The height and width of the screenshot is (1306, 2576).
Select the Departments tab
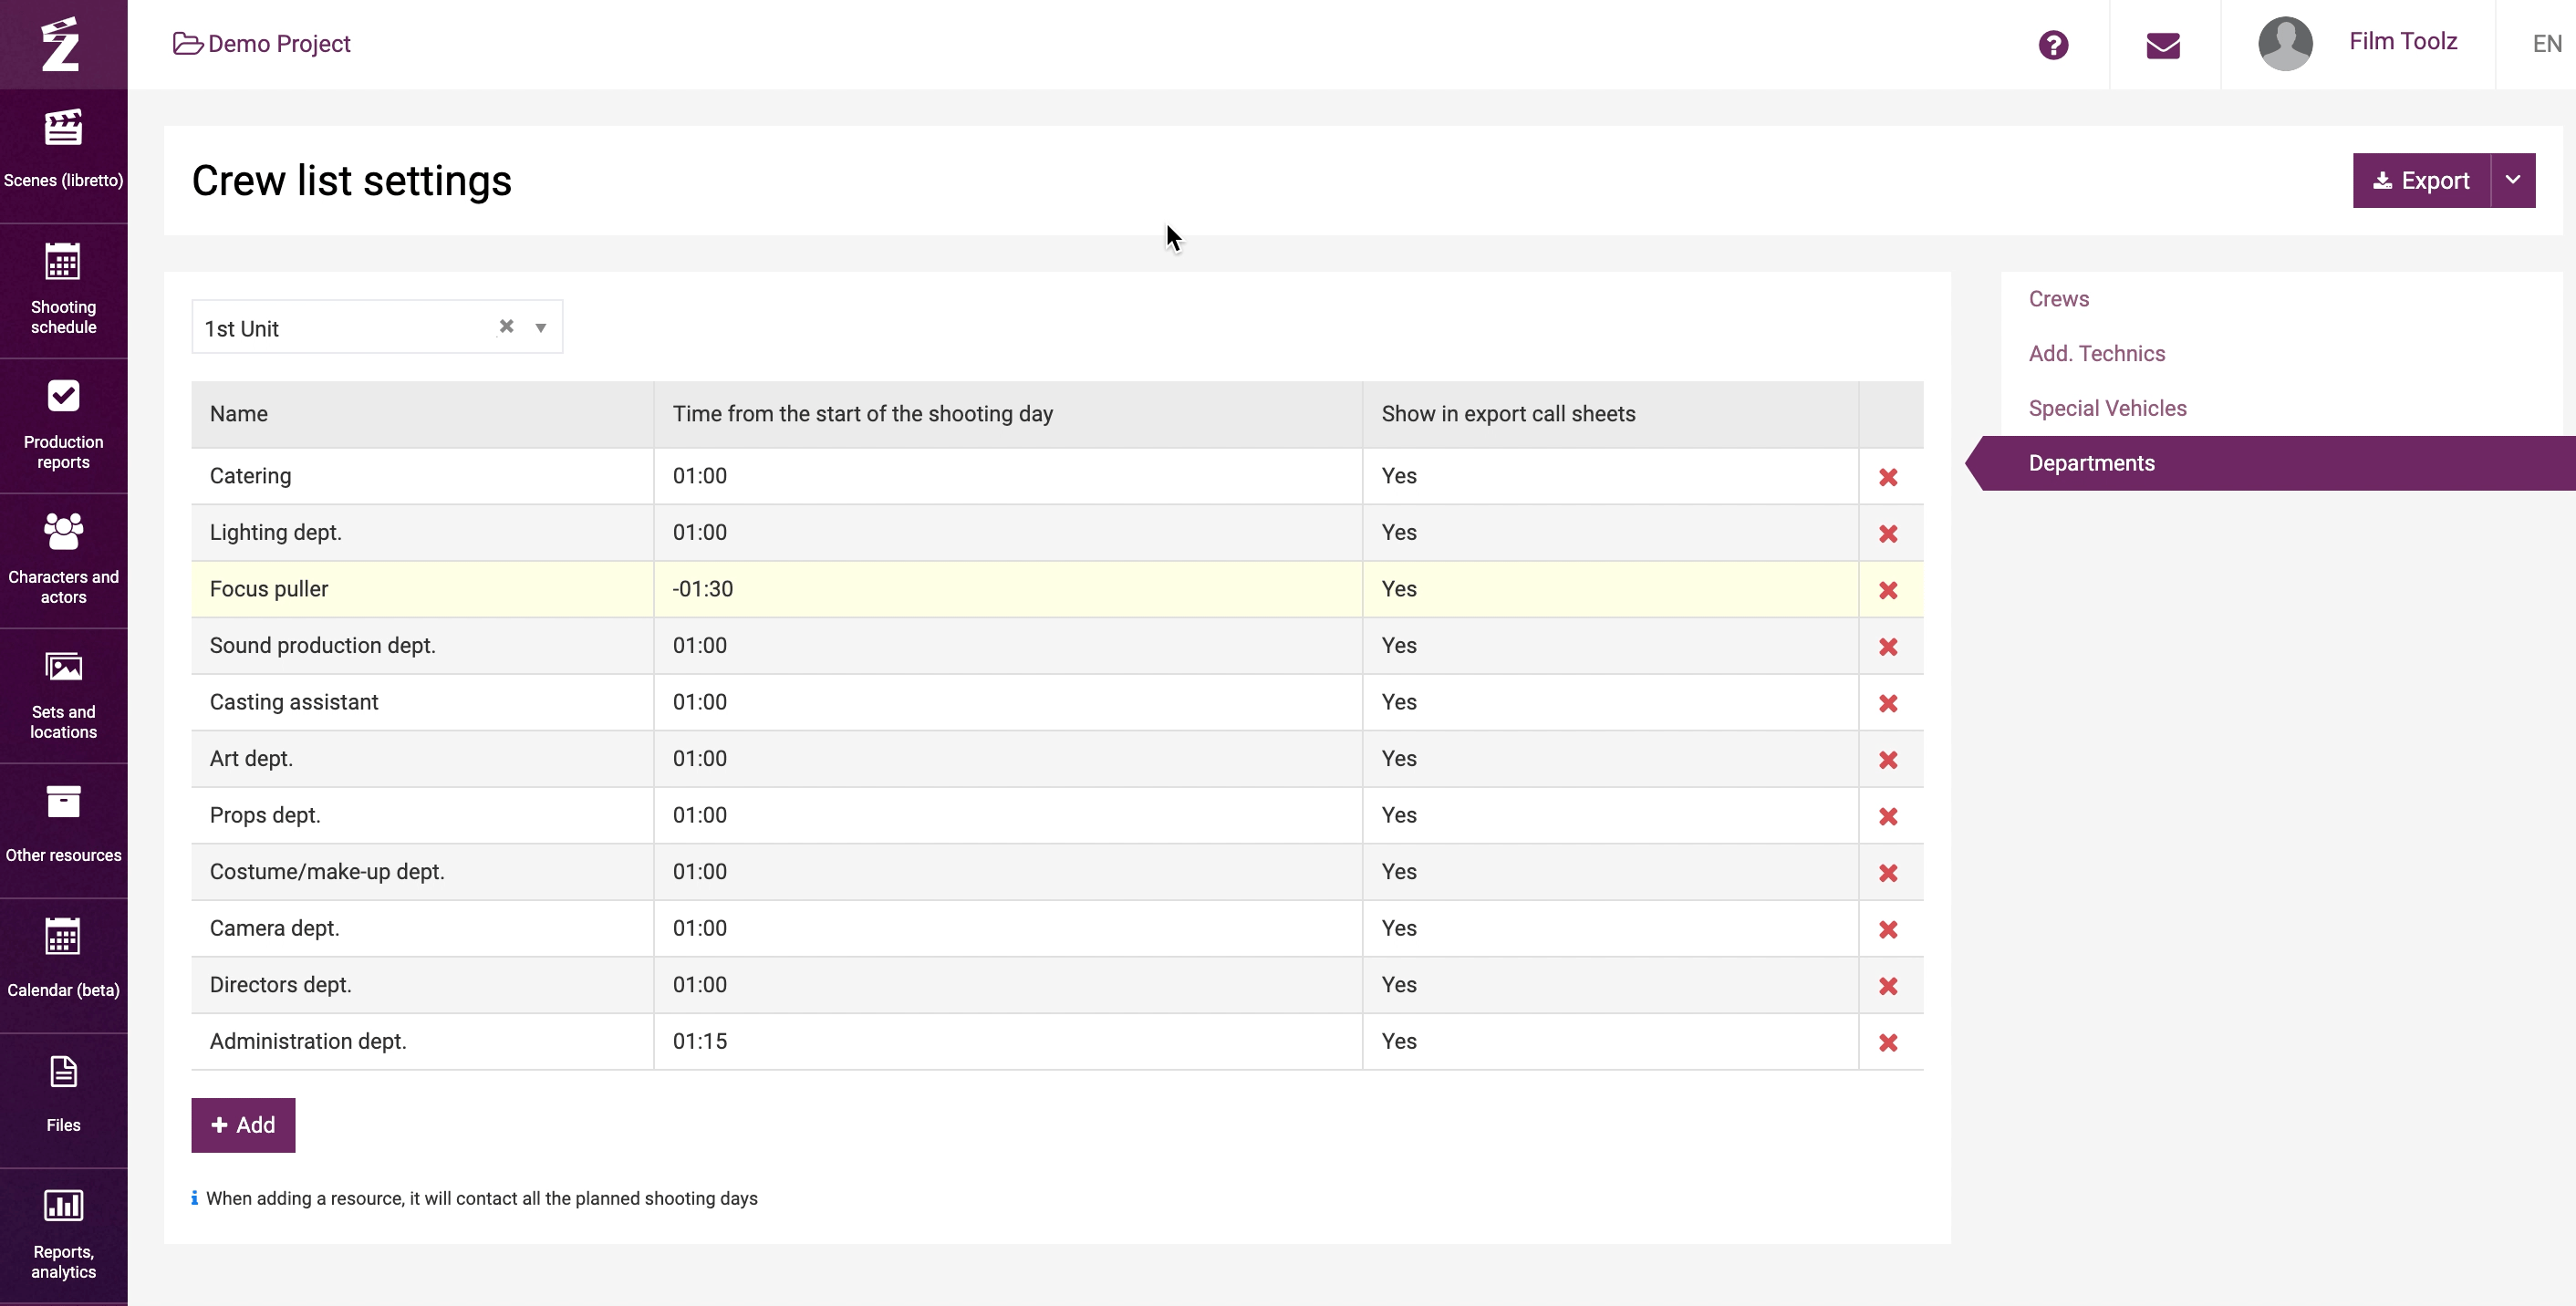[2270, 463]
